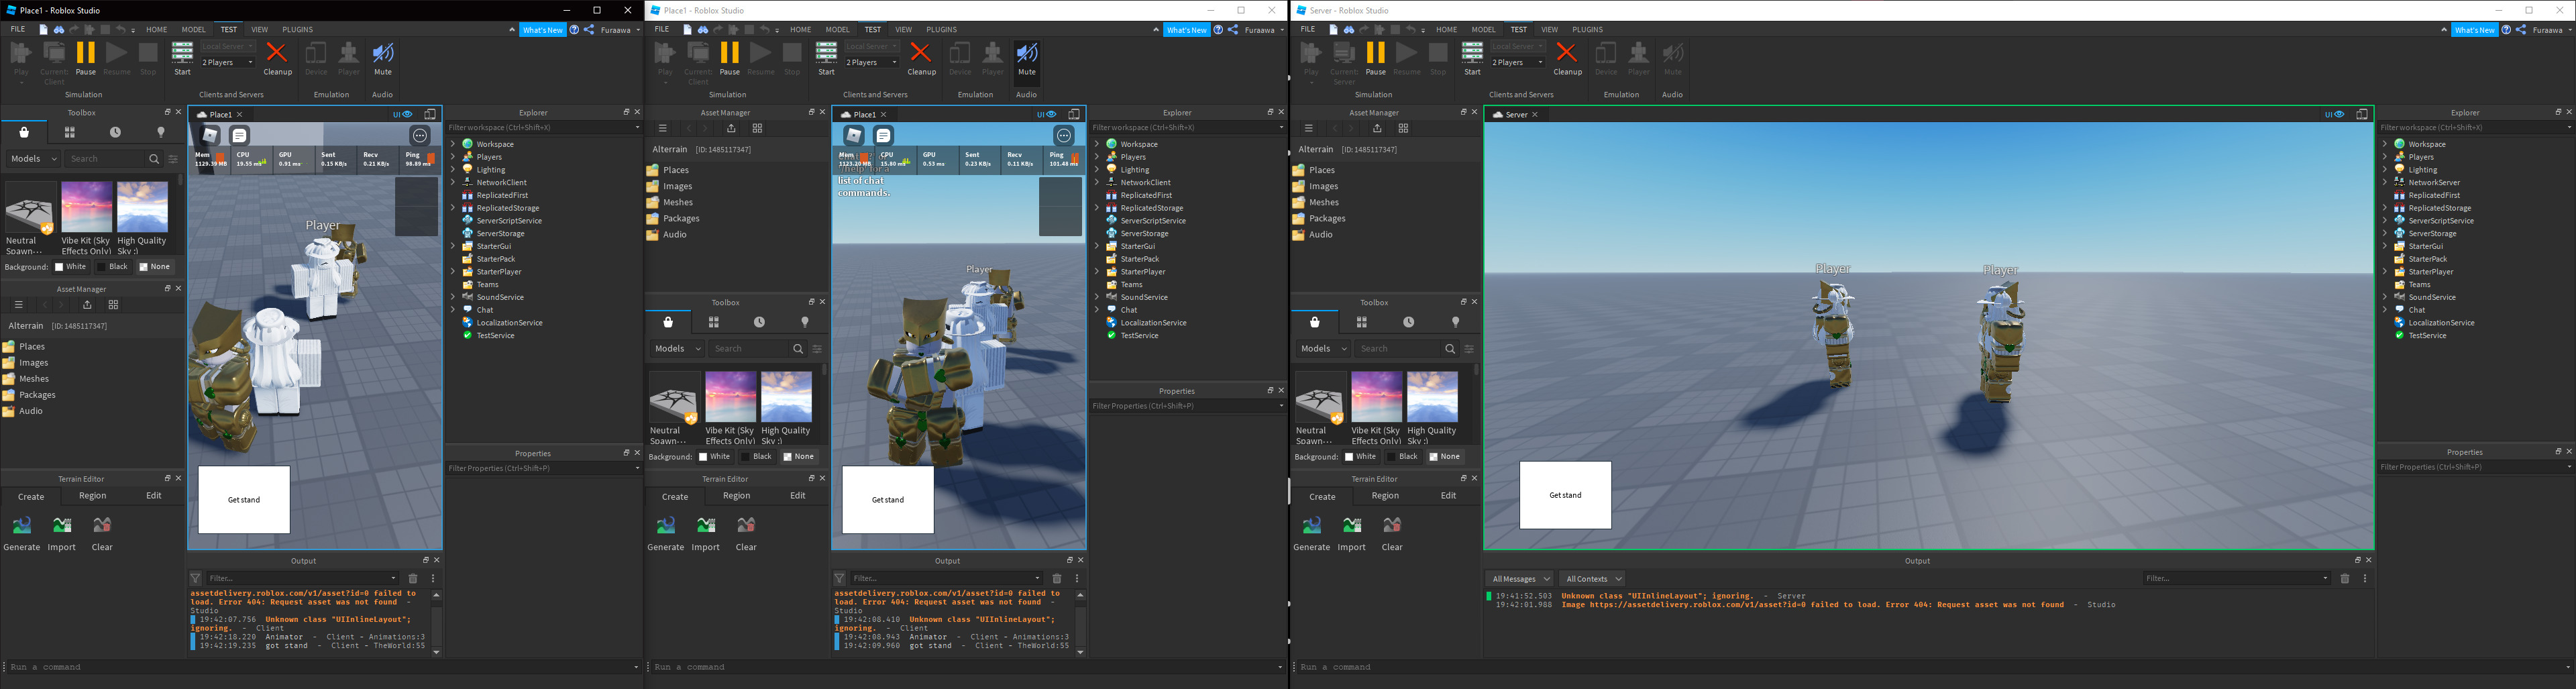Screen dimensions: 2576x689
Task: Expand StarterGui in middle Place1 Explorer
Action: tap(1097, 246)
